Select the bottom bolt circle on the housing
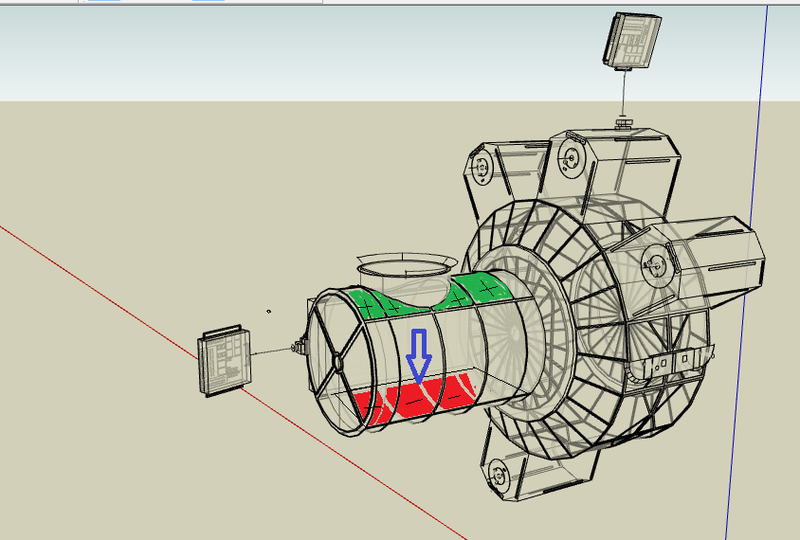The image size is (800, 540). pyautogui.click(x=500, y=473)
